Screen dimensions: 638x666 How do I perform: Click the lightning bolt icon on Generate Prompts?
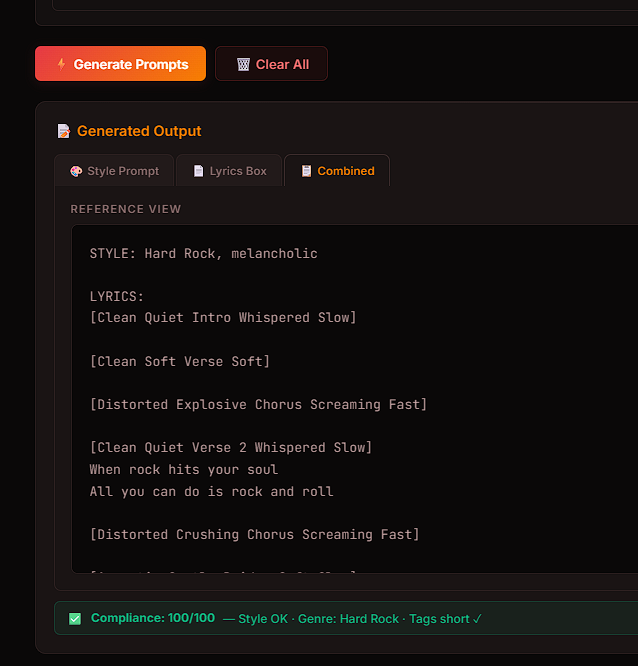(x=61, y=64)
